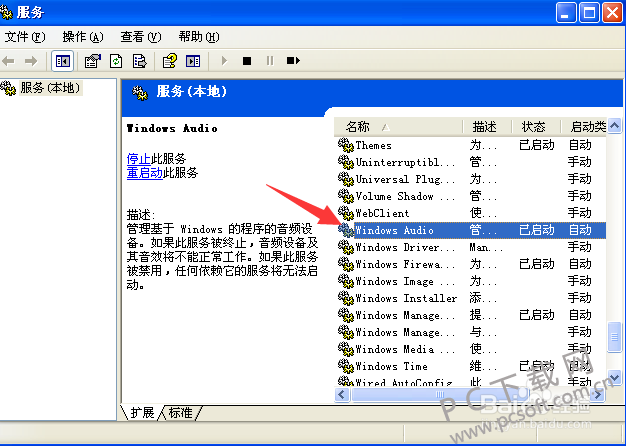Select the Windows Time service name

click(391, 366)
